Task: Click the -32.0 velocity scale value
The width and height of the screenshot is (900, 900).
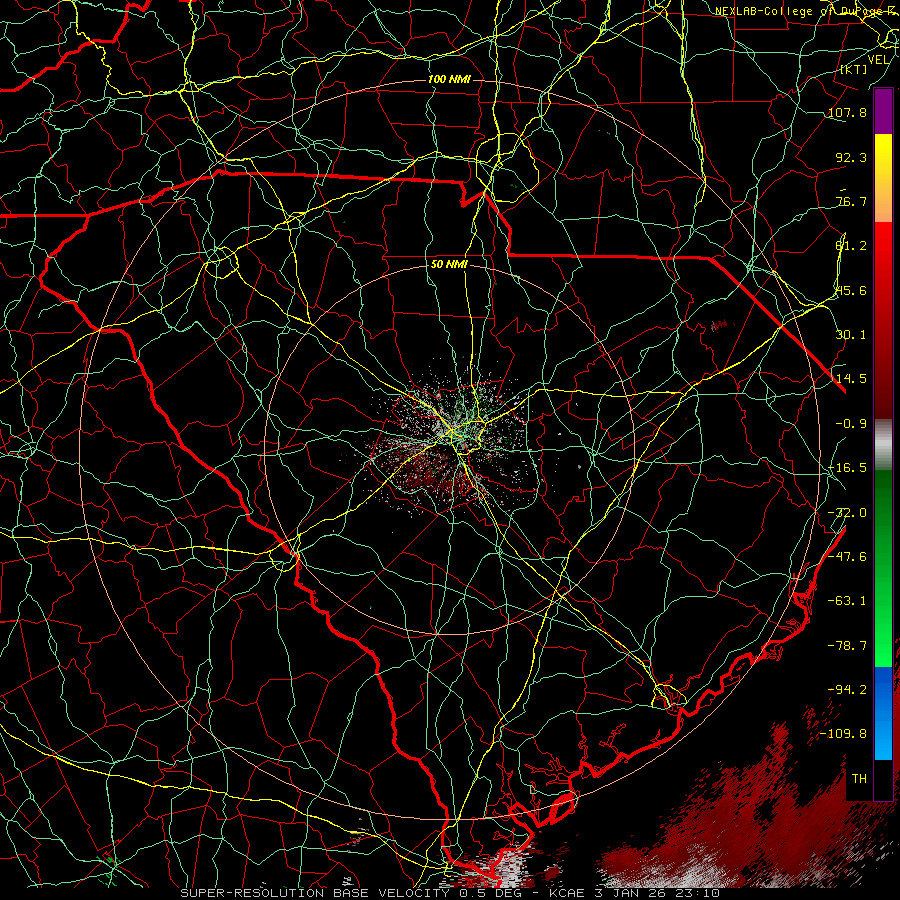Action: click(847, 513)
